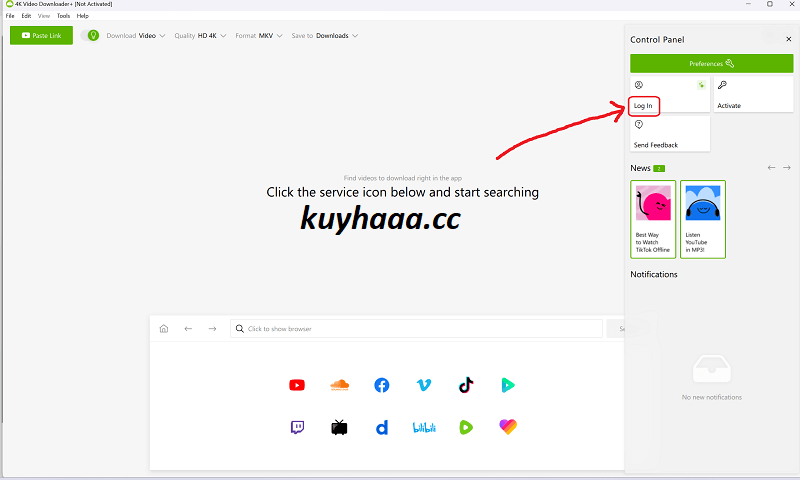
Task: Click the search magnifier icon in browser bar
Action: pyautogui.click(x=240, y=329)
